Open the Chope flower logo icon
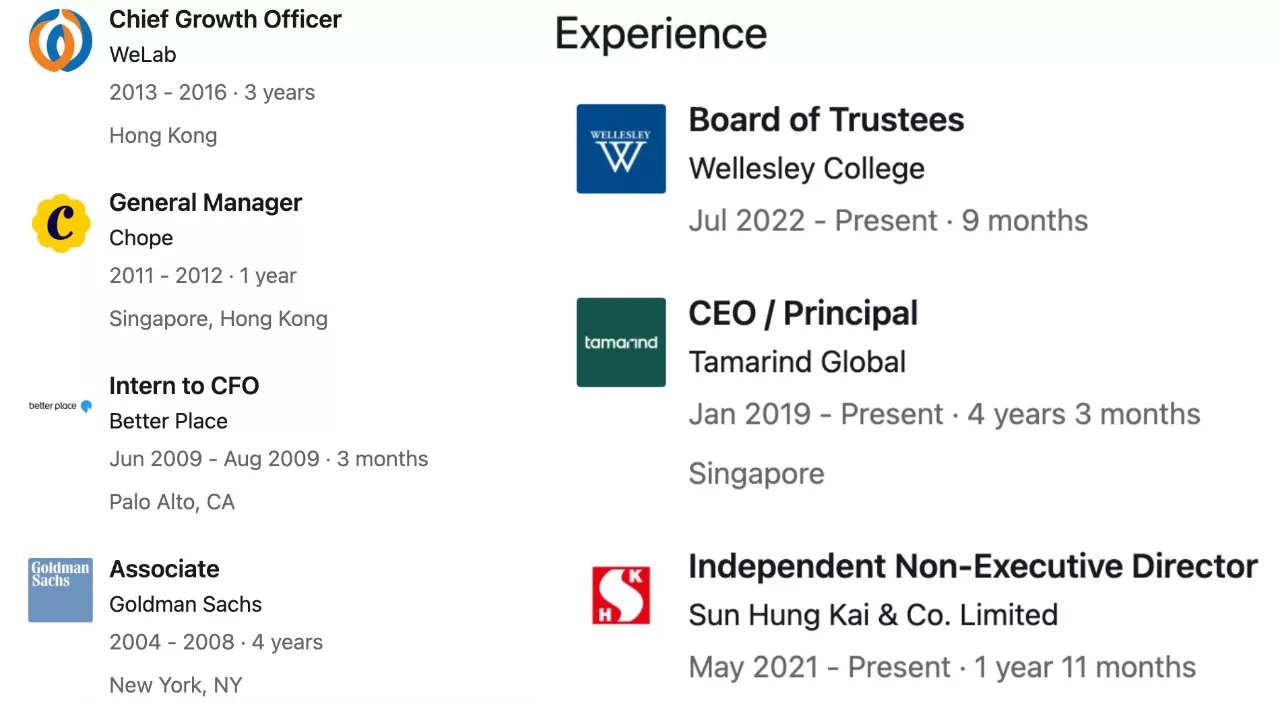Screen dimensions: 1280x703 61,223
